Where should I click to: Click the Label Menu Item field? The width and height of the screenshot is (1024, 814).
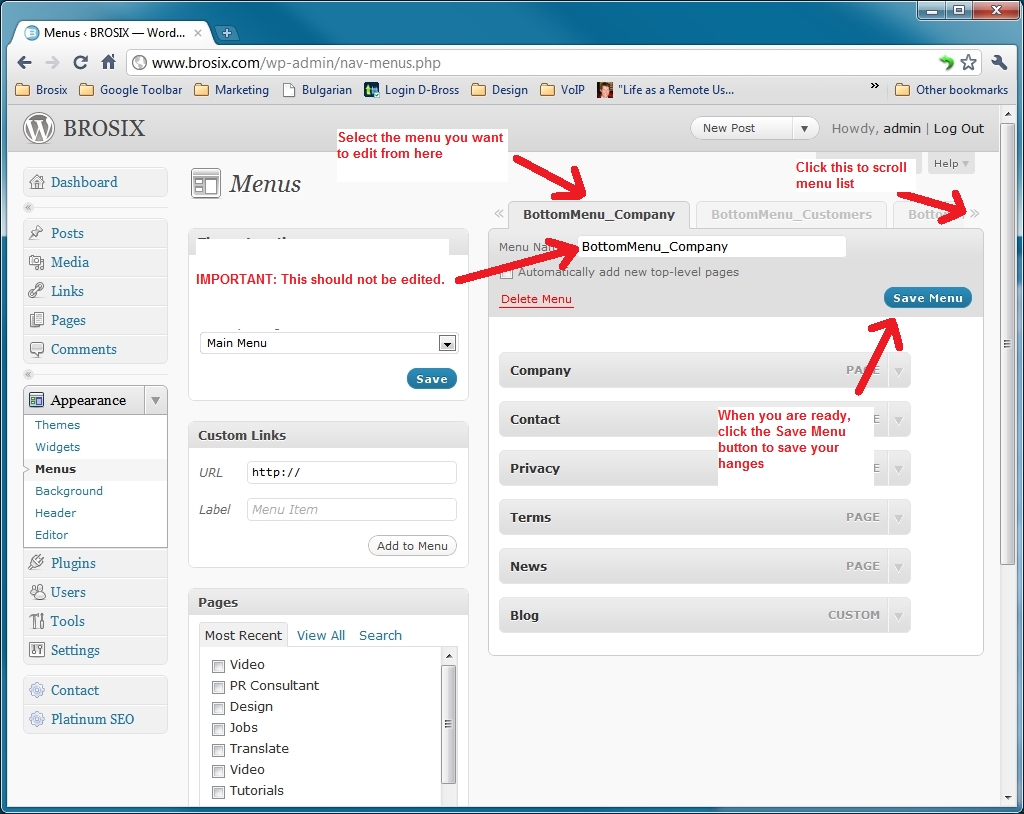(x=351, y=510)
